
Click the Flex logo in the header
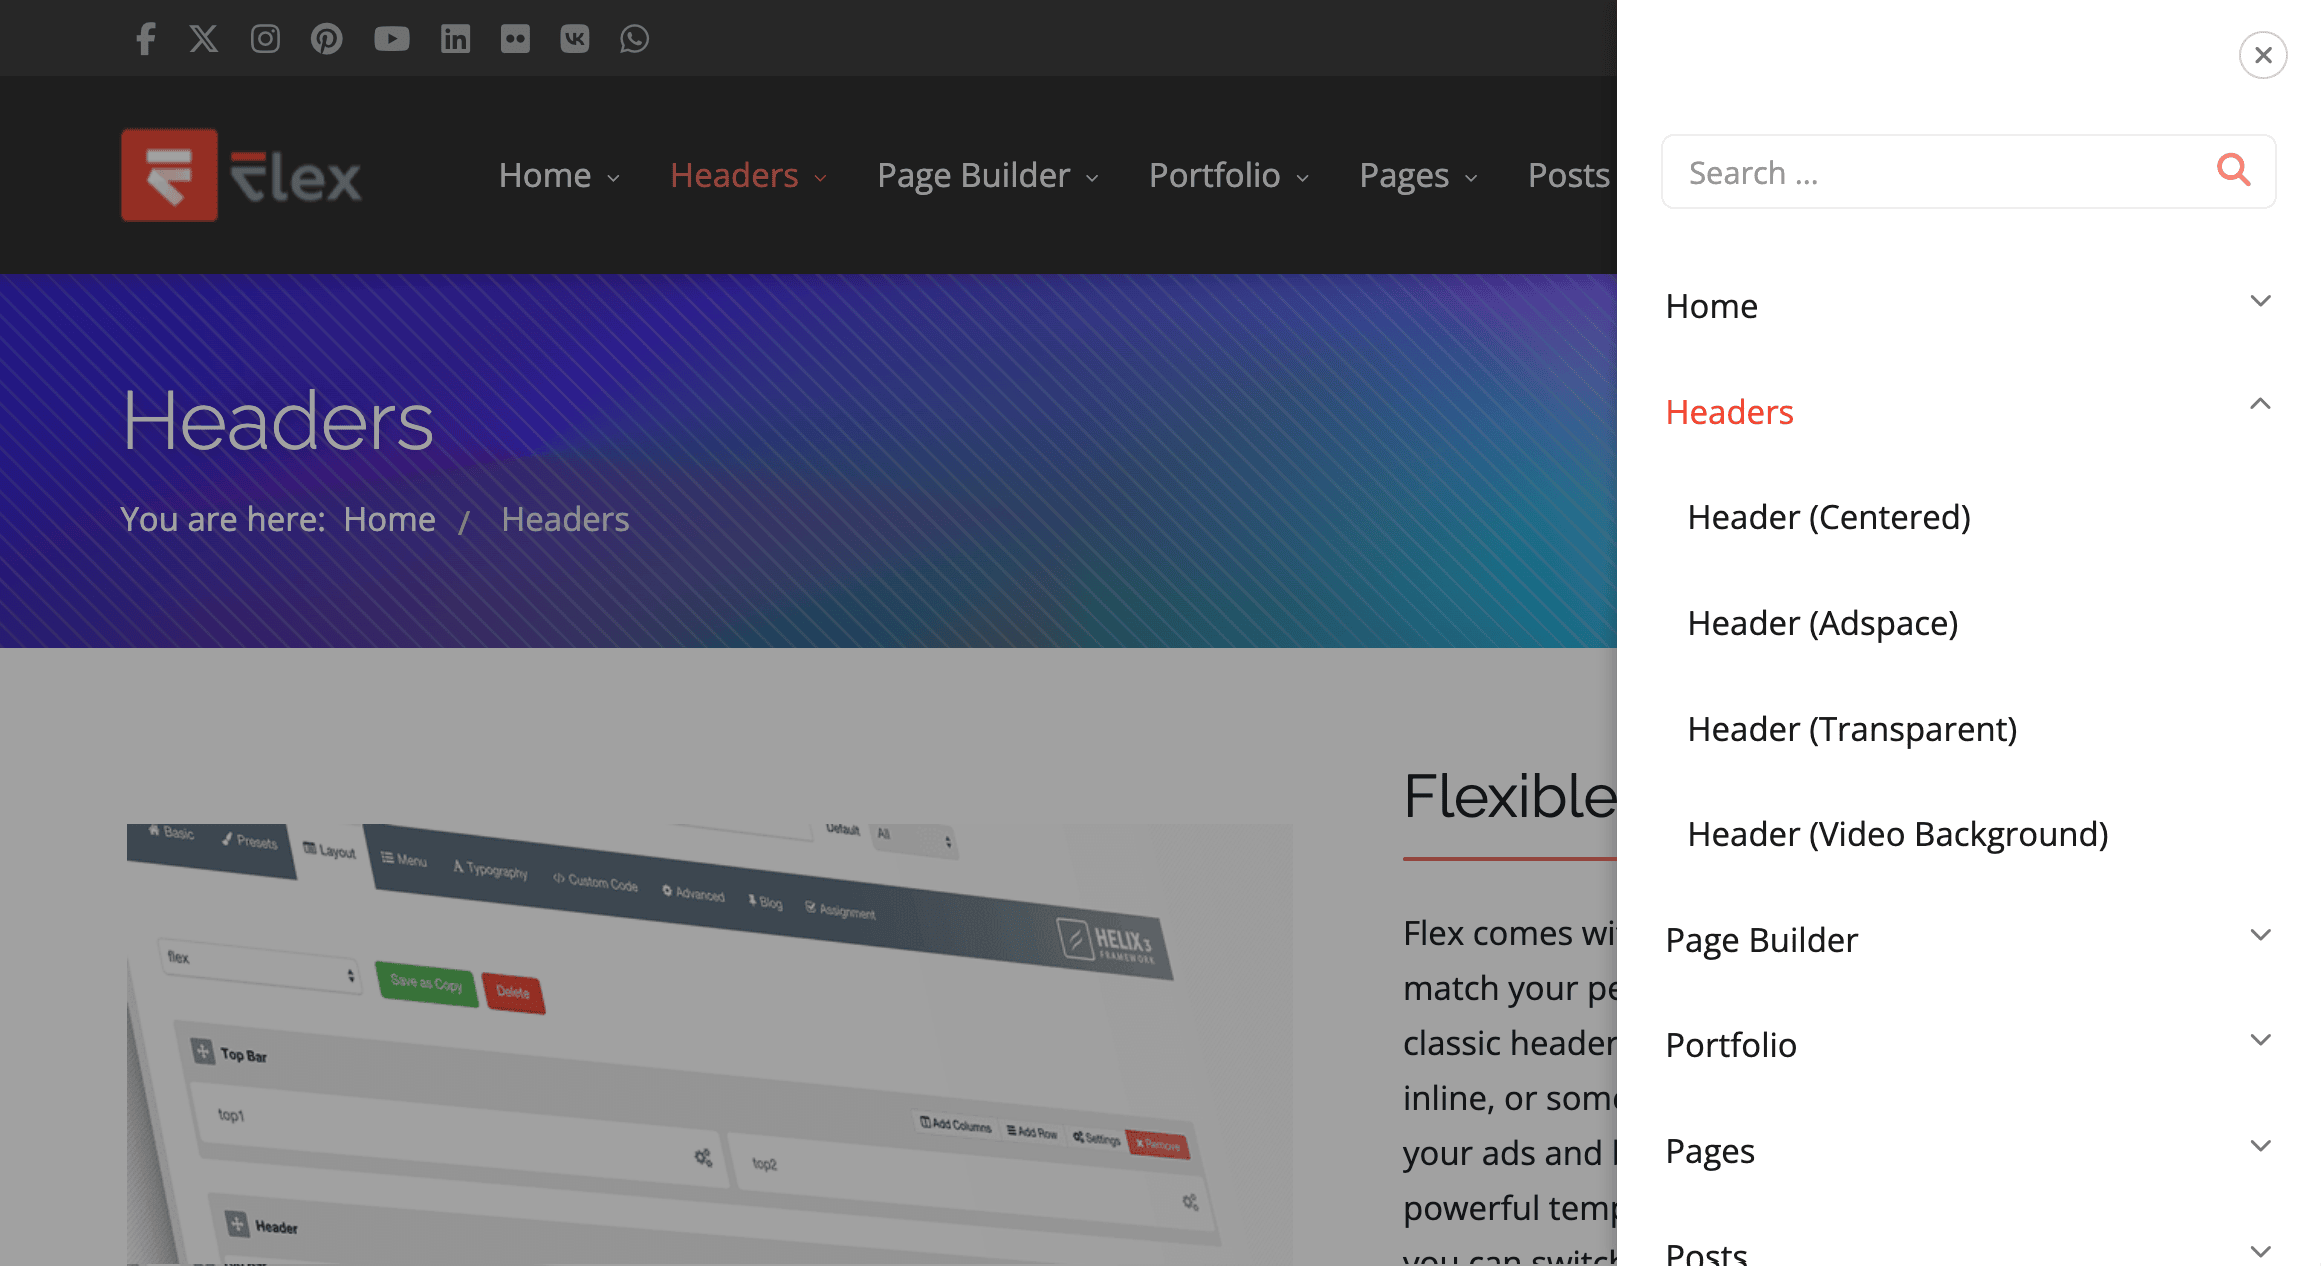pyautogui.click(x=240, y=175)
